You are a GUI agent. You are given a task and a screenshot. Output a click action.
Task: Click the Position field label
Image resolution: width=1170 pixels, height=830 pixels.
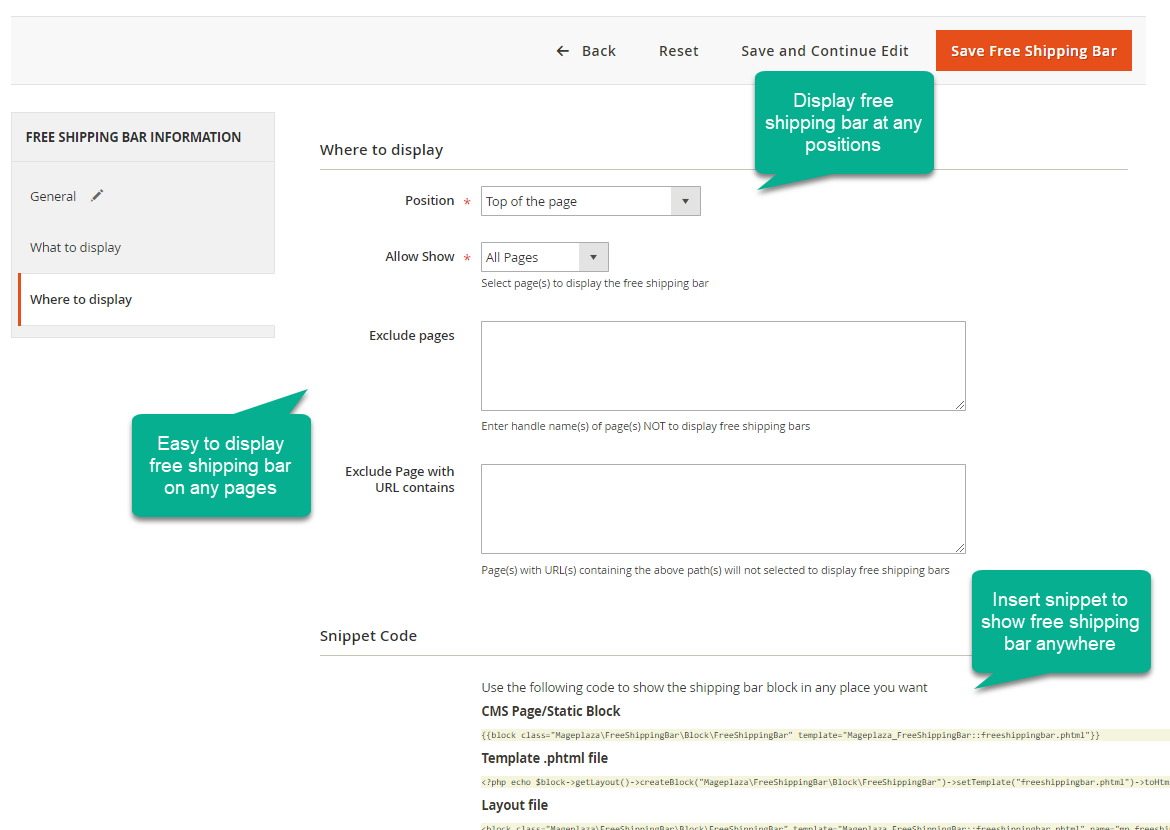pyautogui.click(x=430, y=201)
